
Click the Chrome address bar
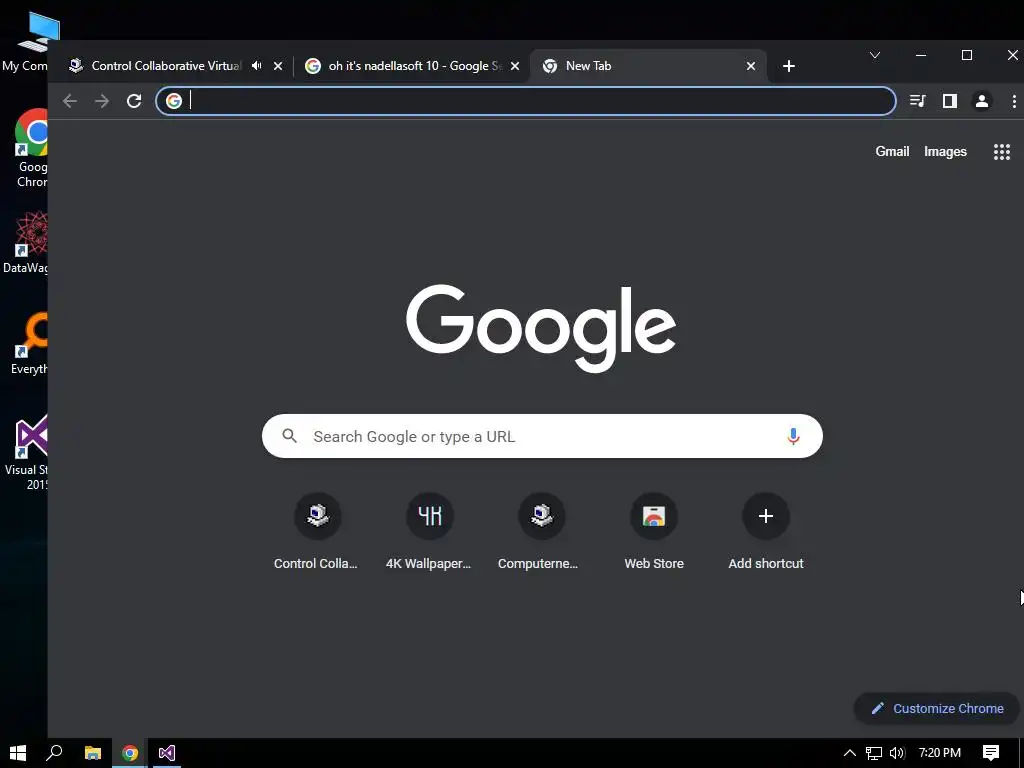(526, 101)
